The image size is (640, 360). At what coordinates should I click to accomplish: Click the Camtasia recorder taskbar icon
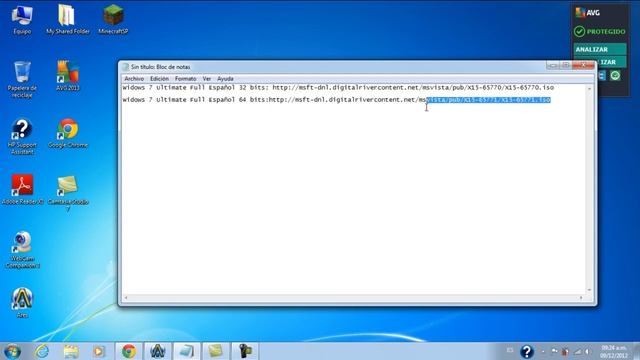pos(245,351)
